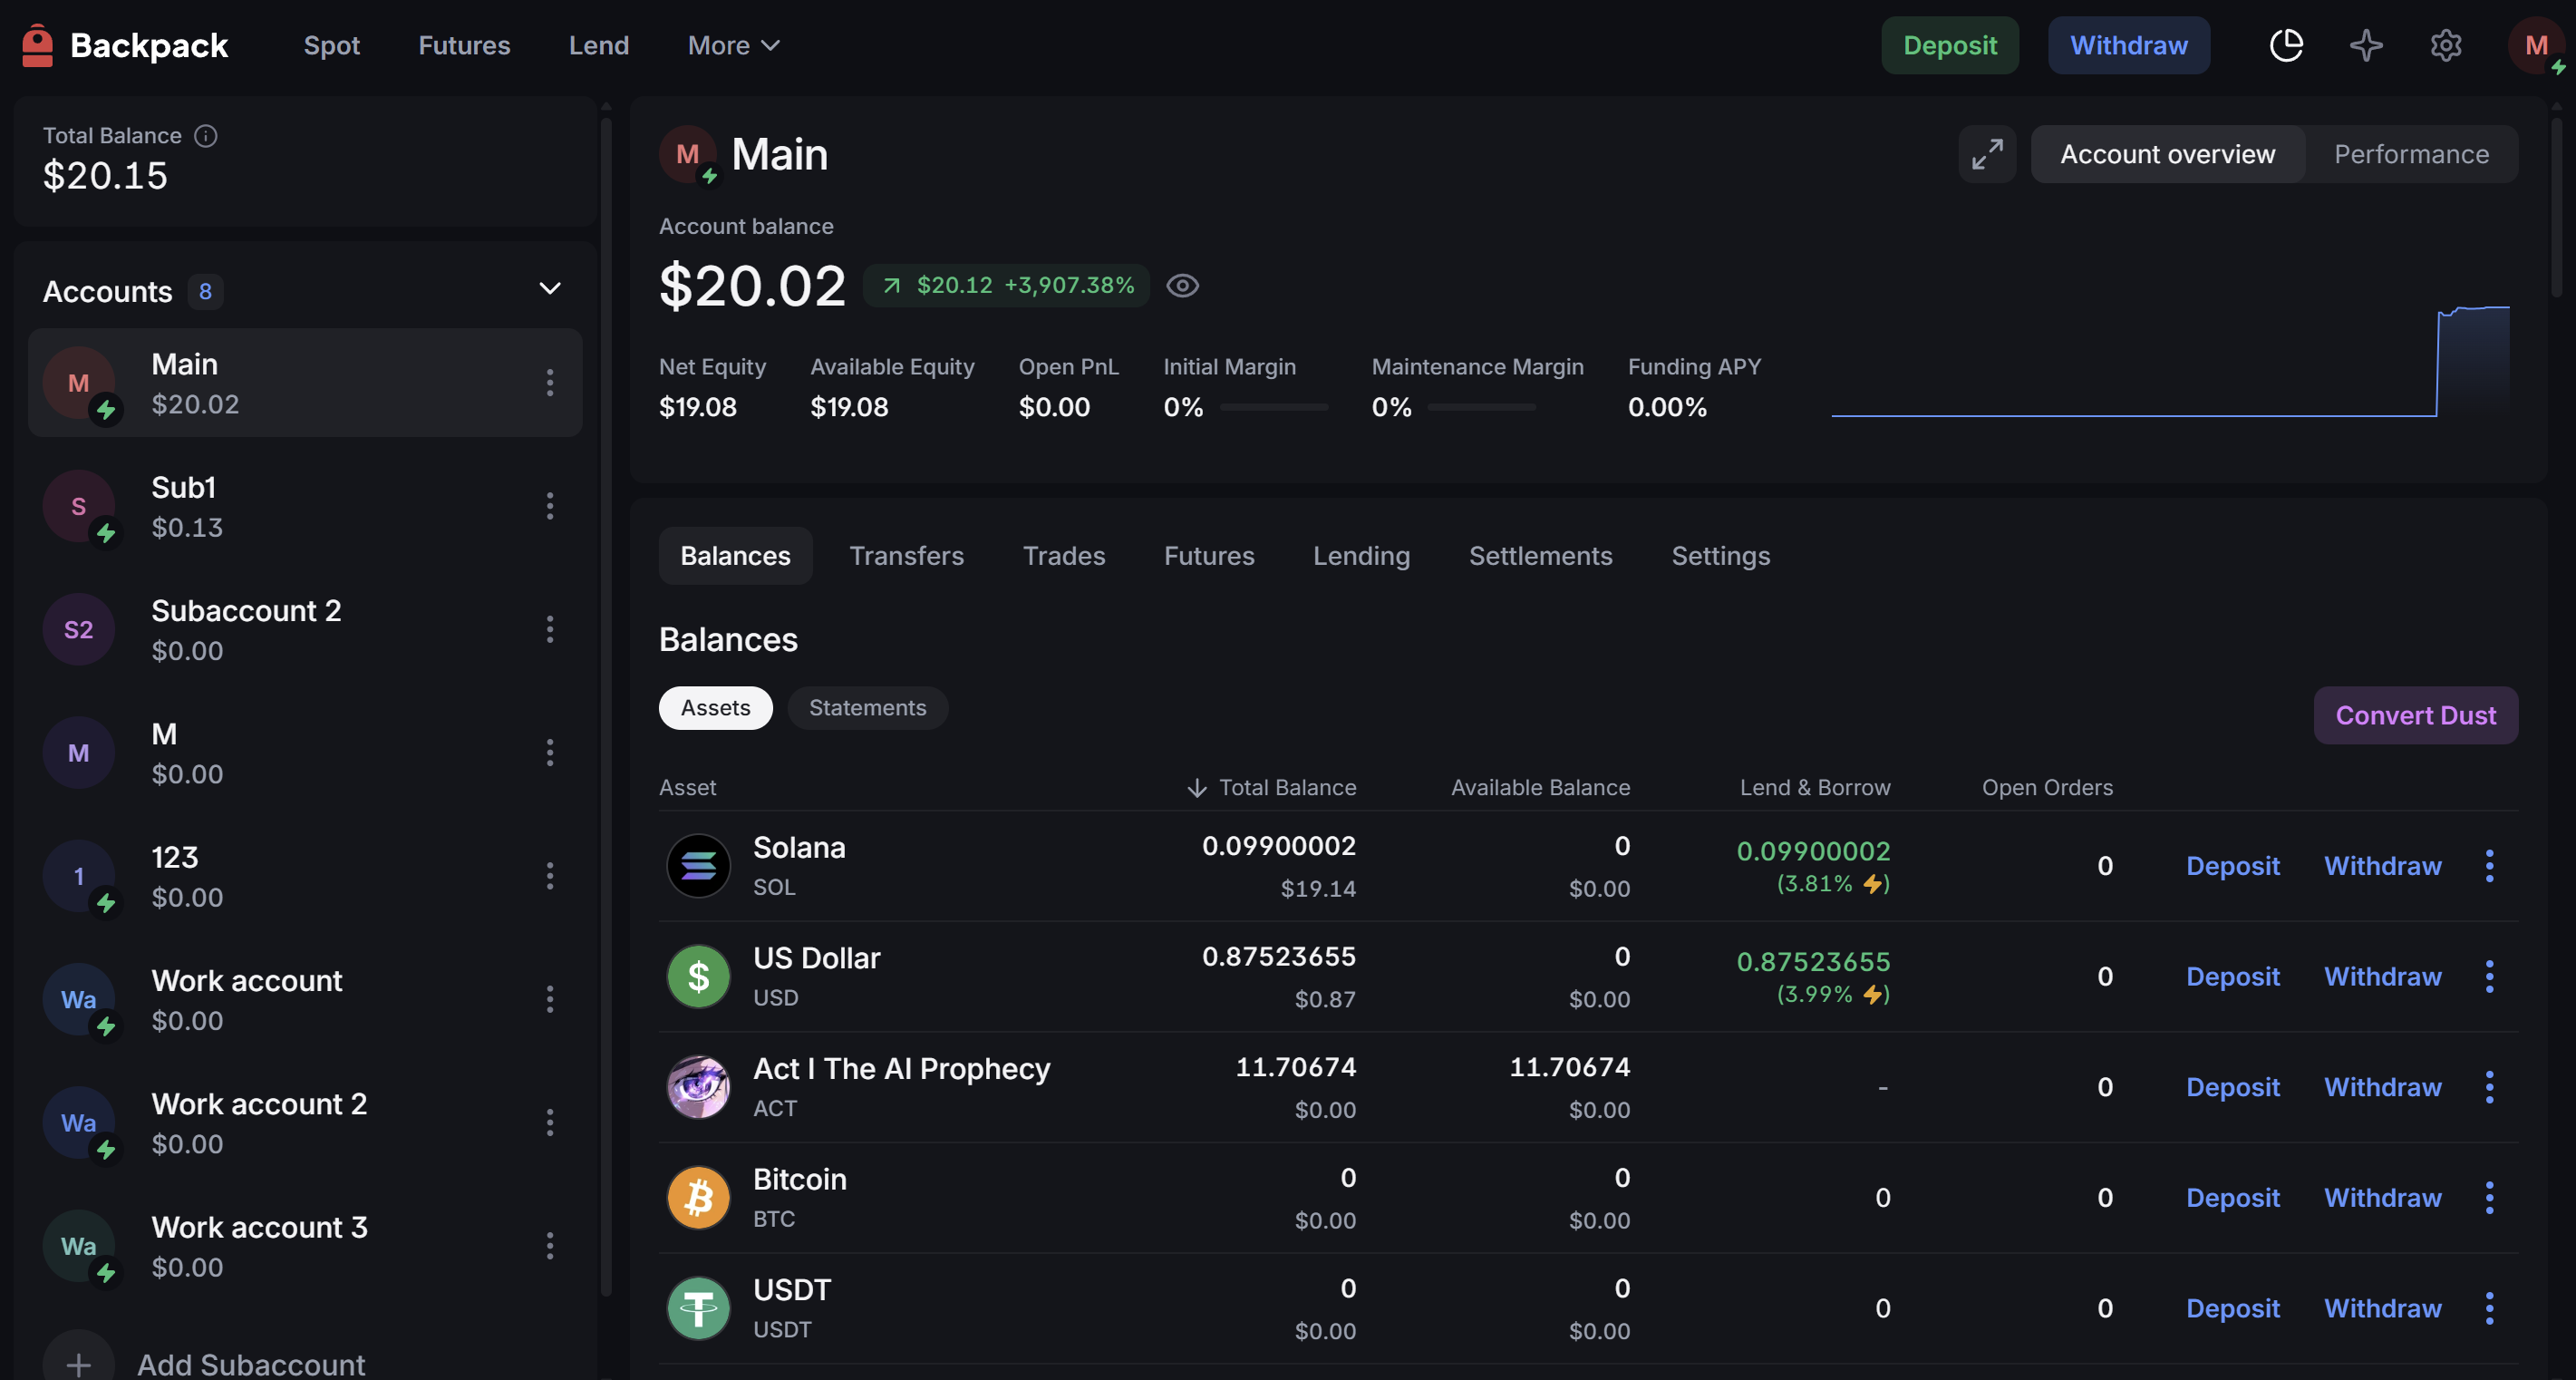Open three-dot menu for Solana row
Image resolution: width=2576 pixels, height=1380 pixels.
(x=2489, y=866)
